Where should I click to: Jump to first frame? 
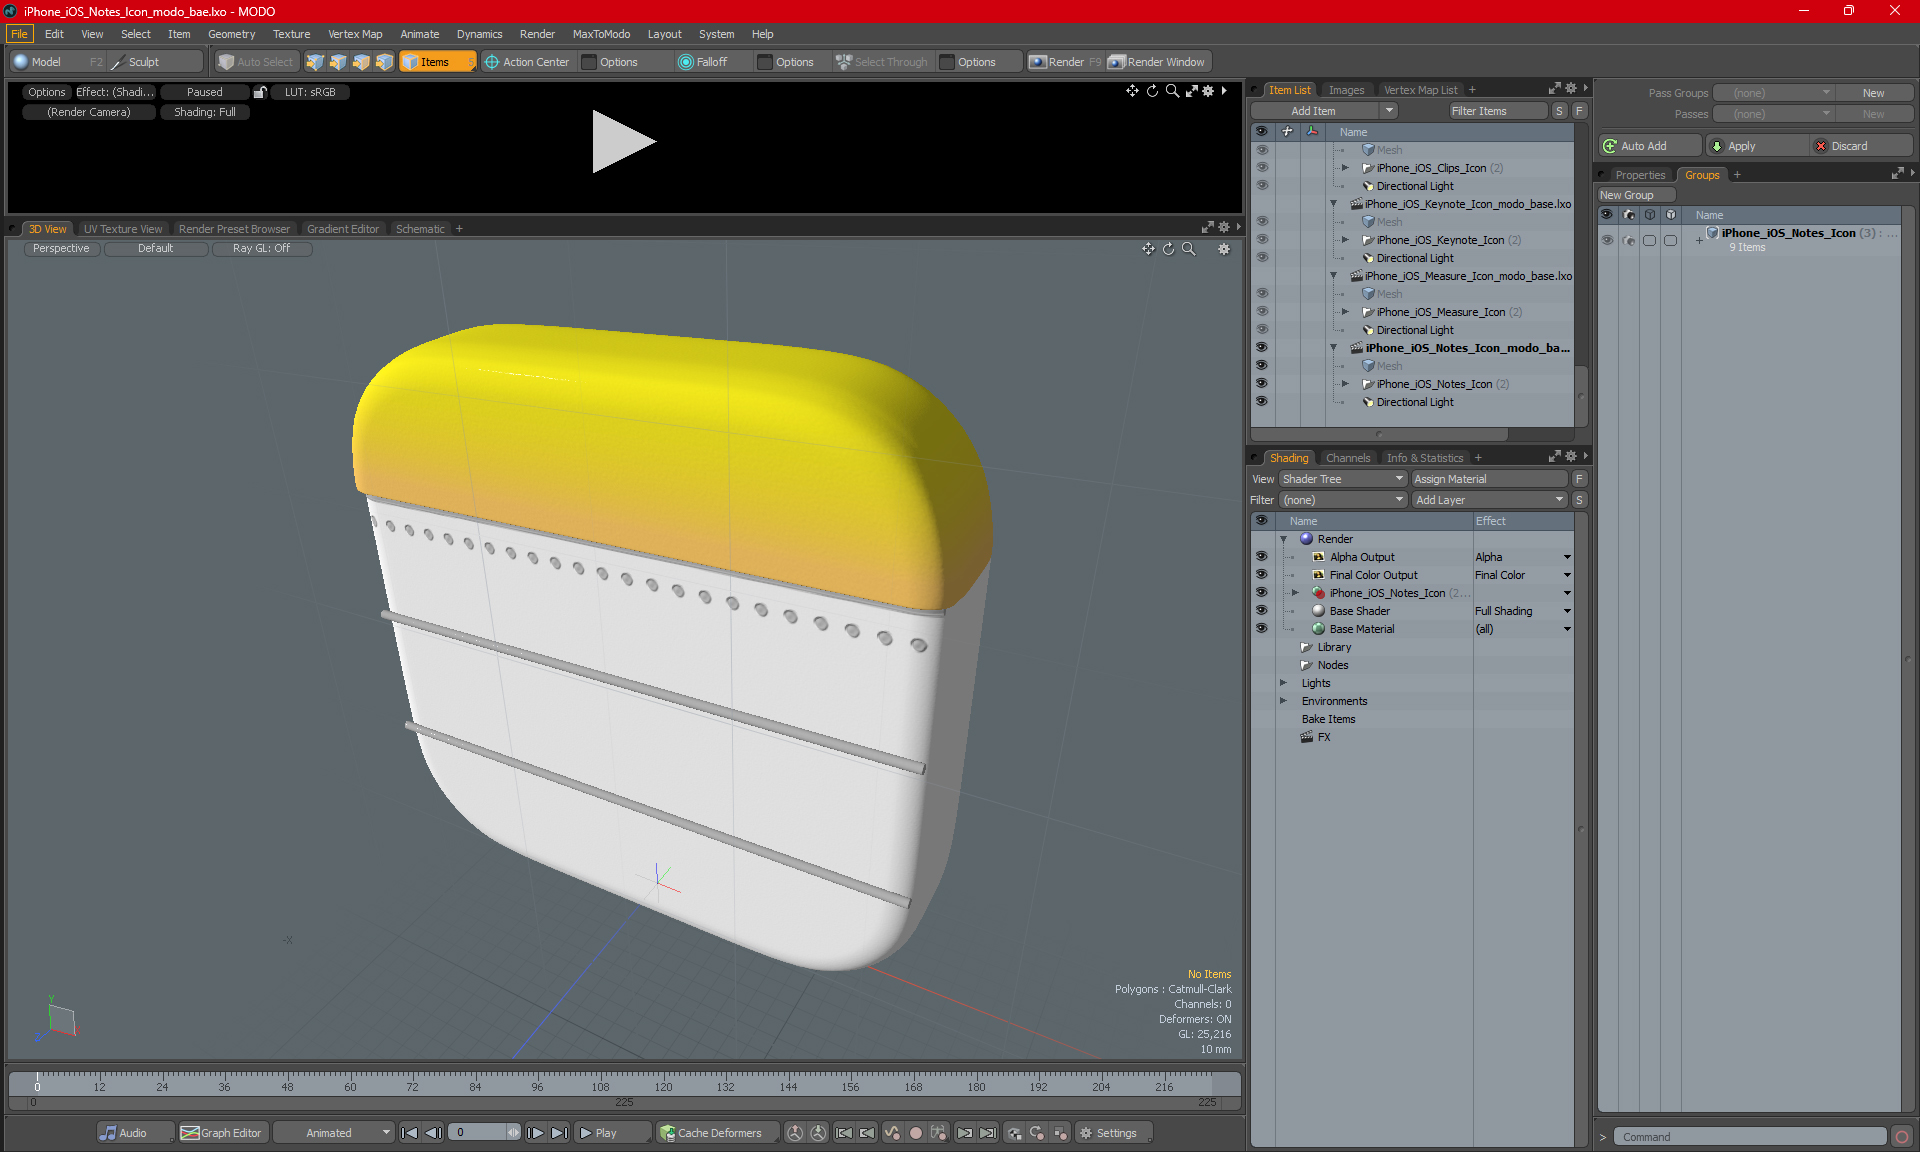(409, 1133)
